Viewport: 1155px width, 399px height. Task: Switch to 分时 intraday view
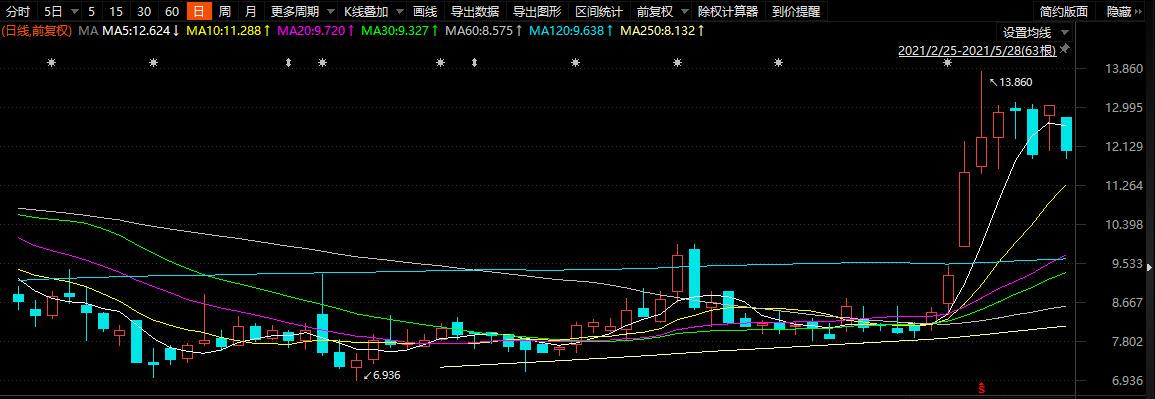click(x=18, y=11)
